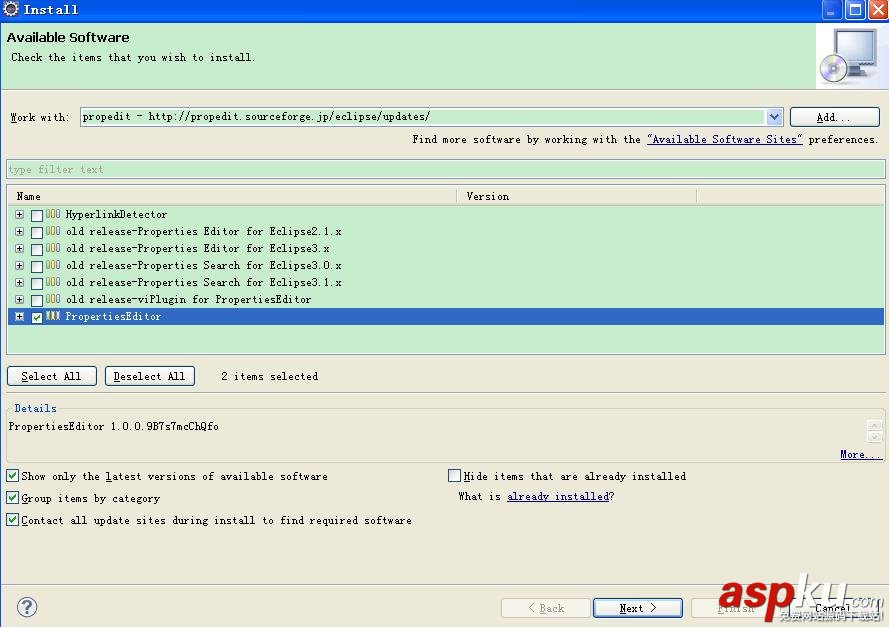Maximize the Install window
The width and height of the screenshot is (889, 628).
[855, 10]
